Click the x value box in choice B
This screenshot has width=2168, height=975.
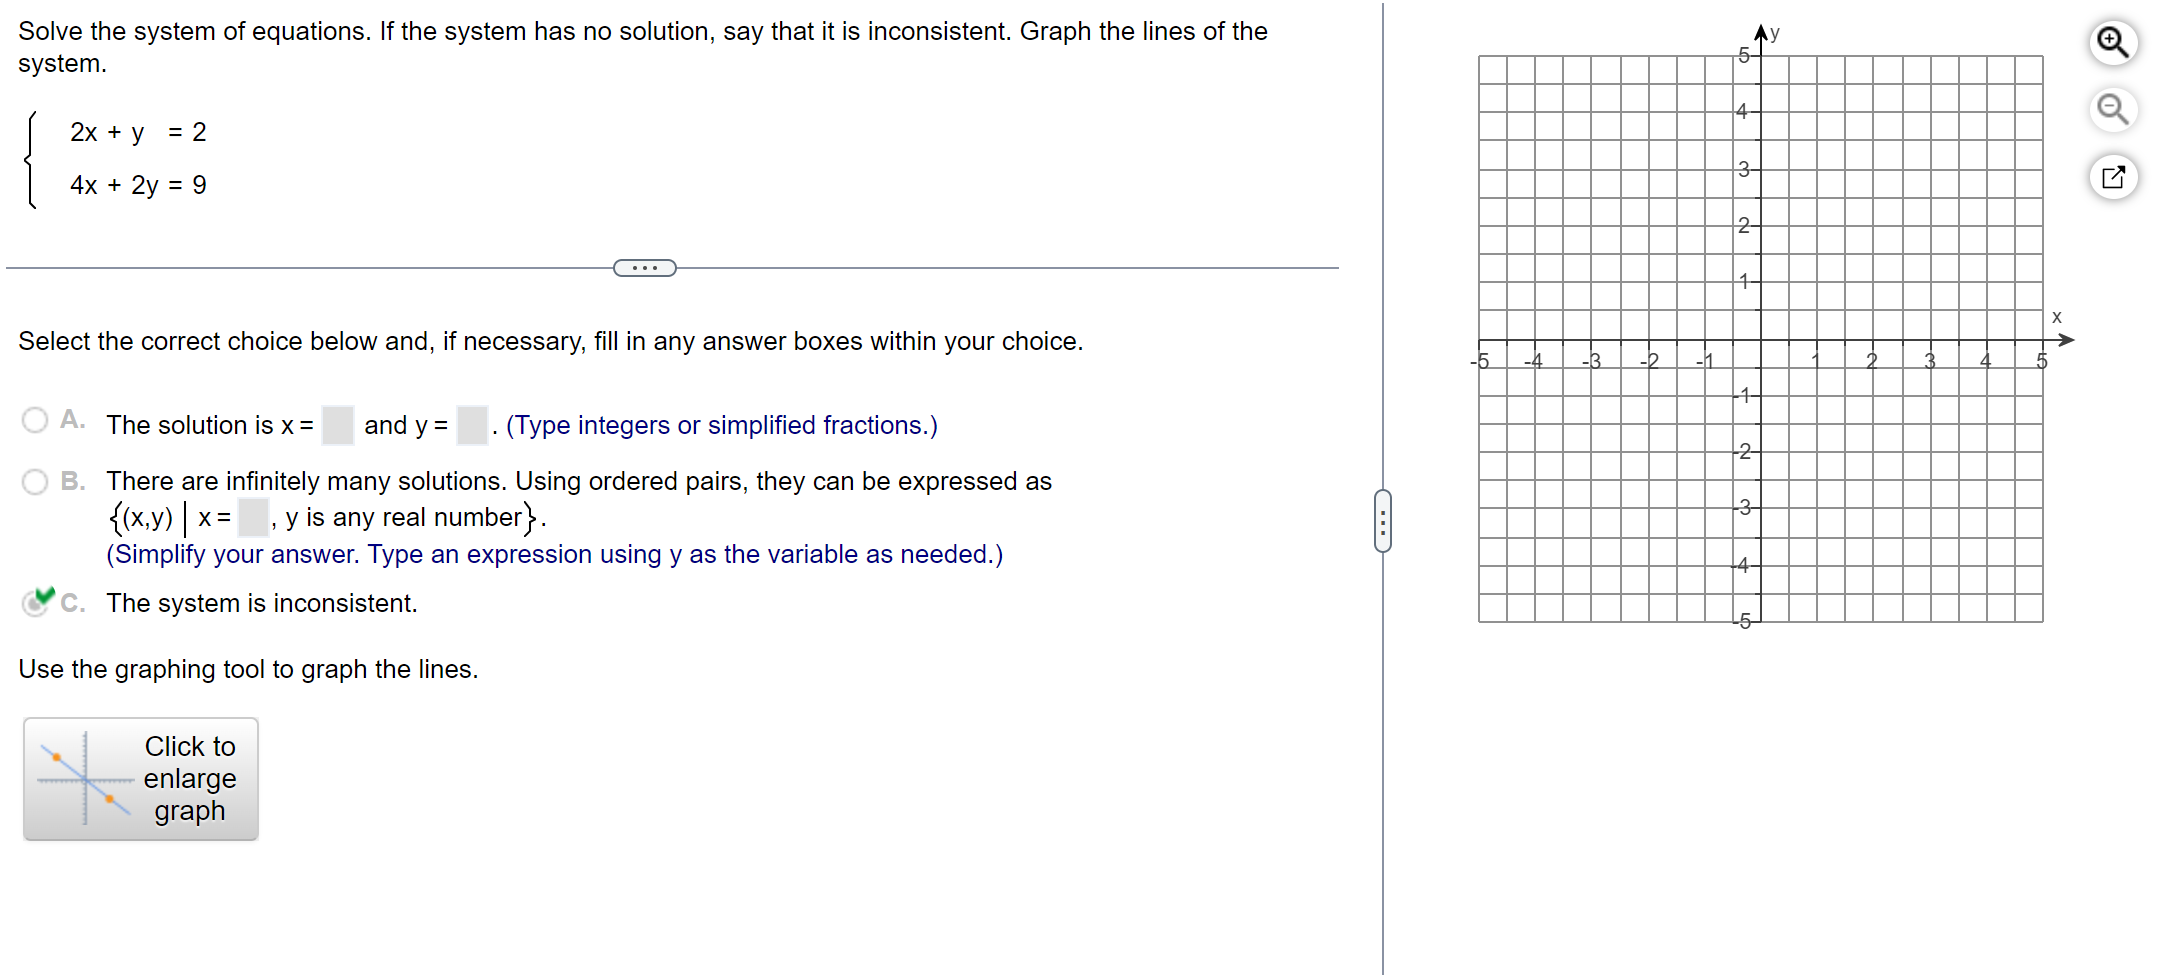(x=254, y=517)
